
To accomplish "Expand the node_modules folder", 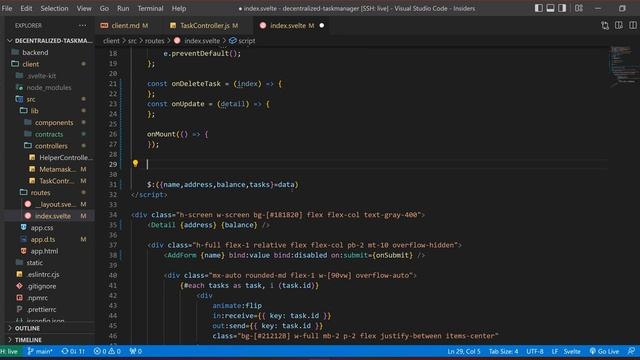I will pos(49,87).
